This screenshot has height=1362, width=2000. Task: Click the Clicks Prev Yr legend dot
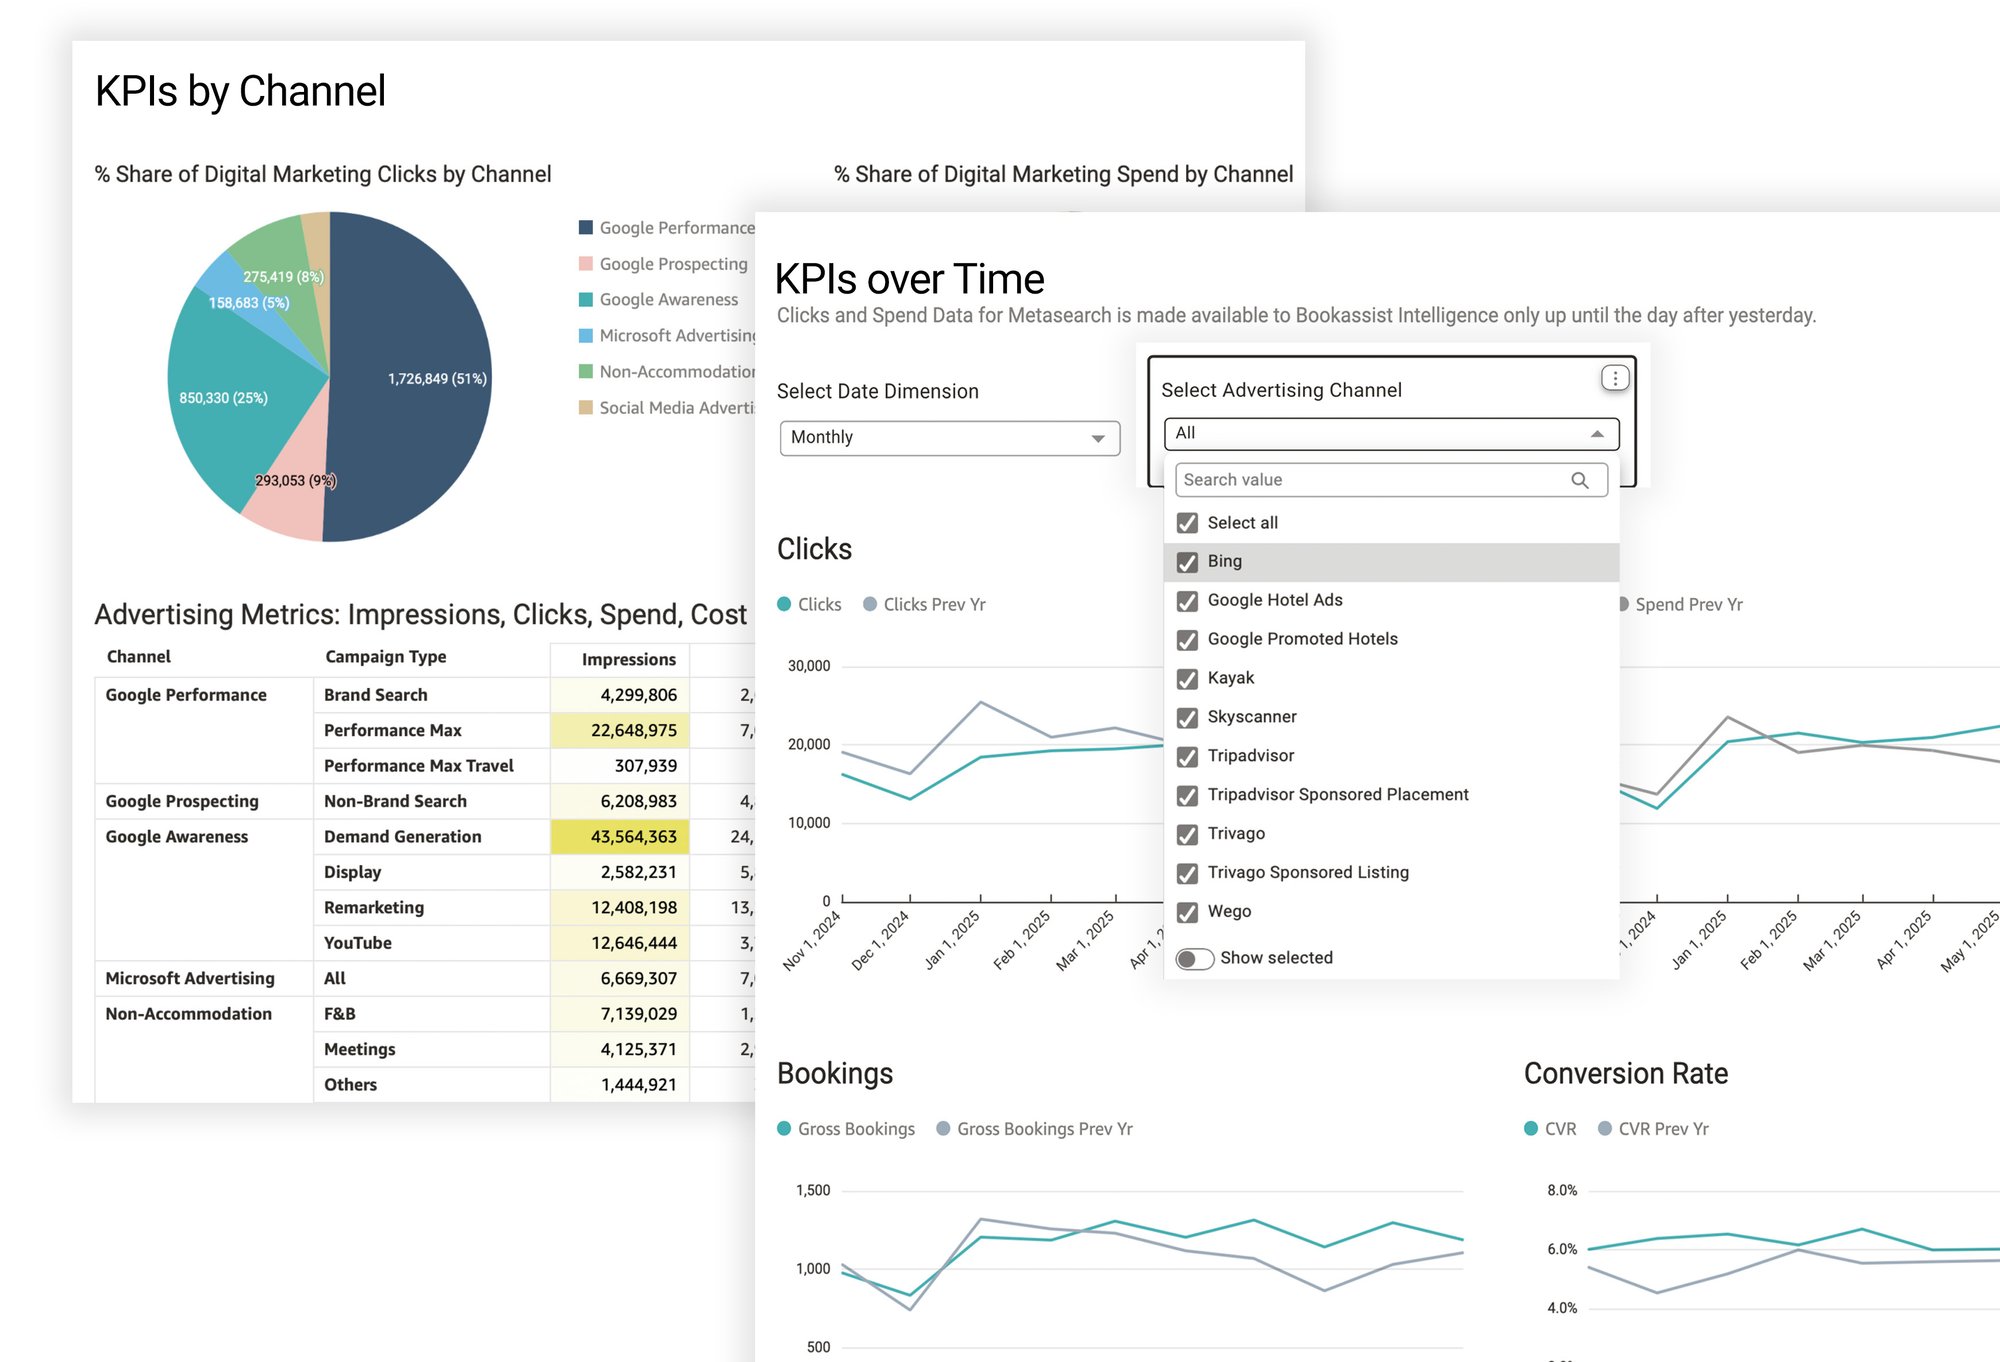click(x=870, y=604)
